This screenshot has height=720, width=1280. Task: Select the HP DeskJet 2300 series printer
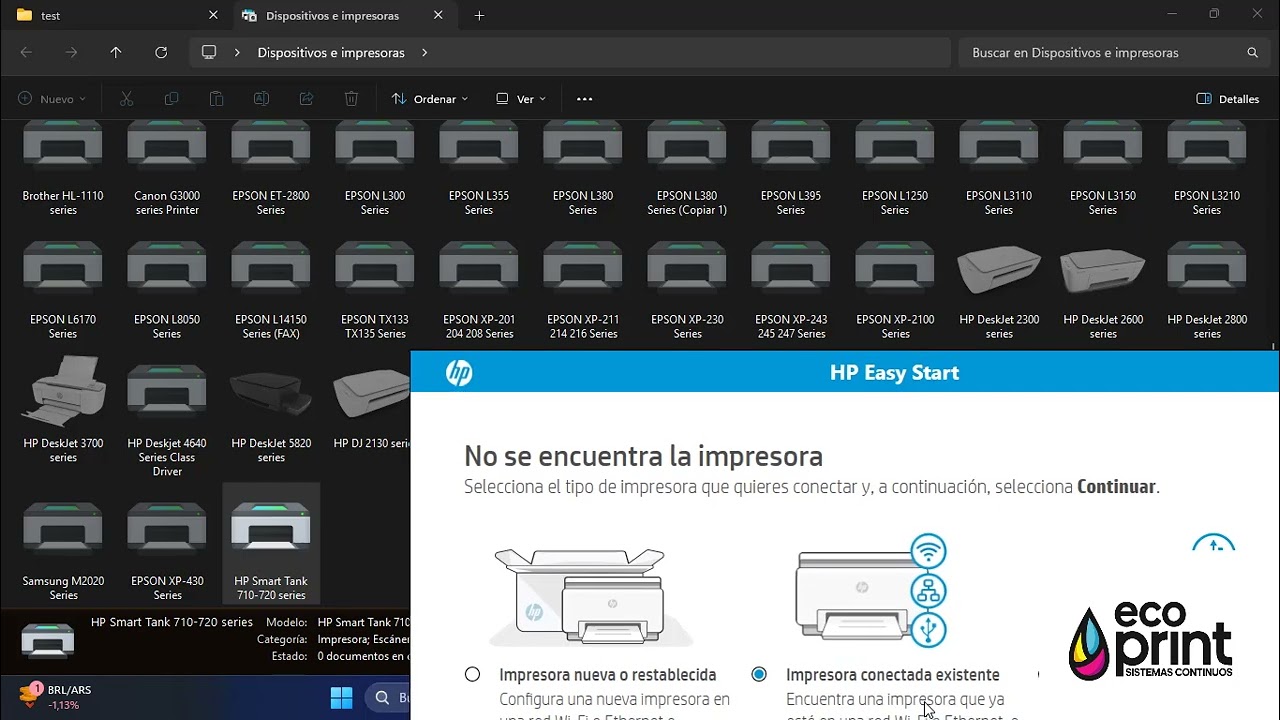[999, 290]
